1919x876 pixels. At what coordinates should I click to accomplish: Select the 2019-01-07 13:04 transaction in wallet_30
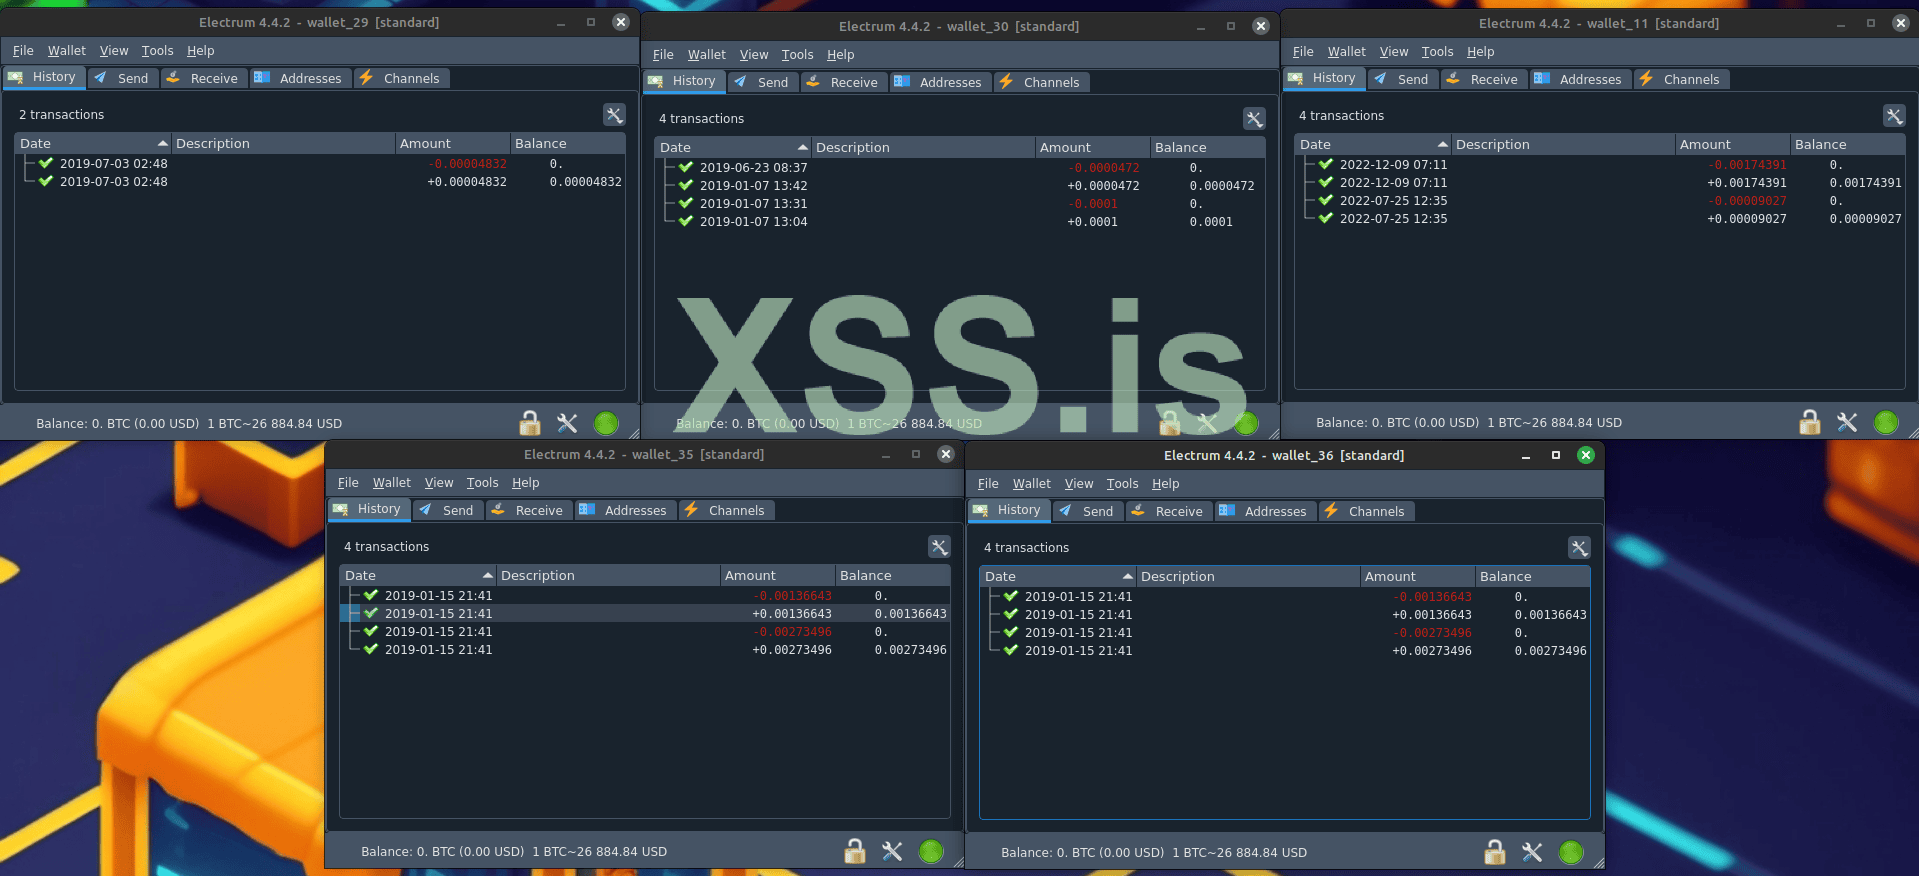[x=960, y=222]
